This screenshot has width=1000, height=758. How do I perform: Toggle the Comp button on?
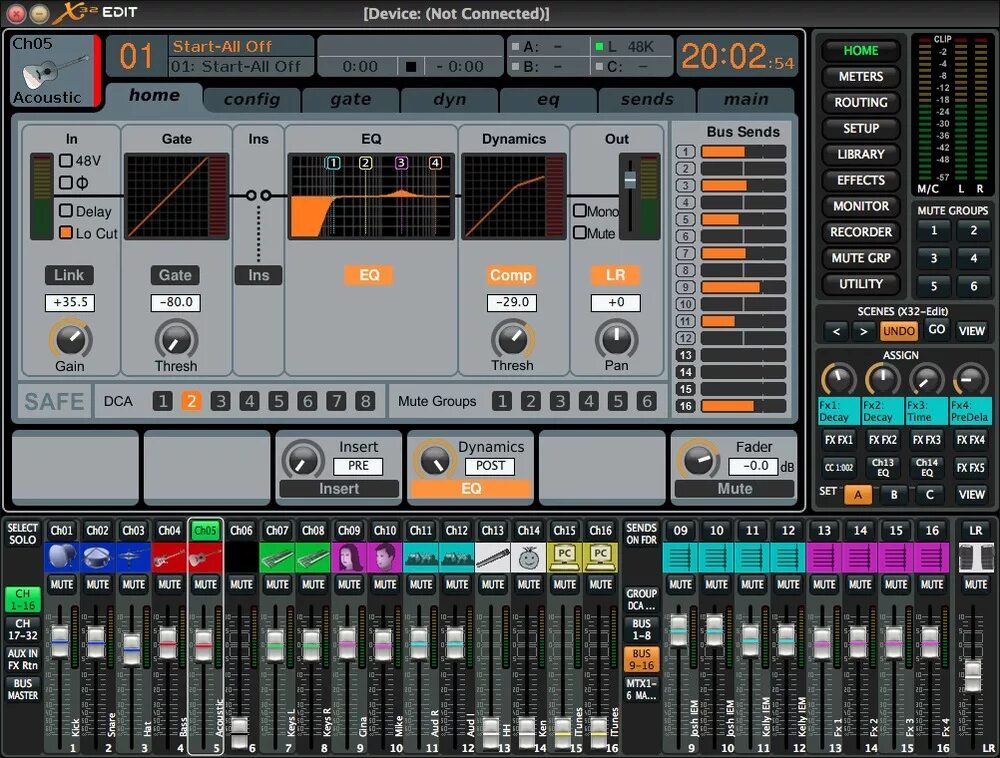pyautogui.click(x=510, y=275)
